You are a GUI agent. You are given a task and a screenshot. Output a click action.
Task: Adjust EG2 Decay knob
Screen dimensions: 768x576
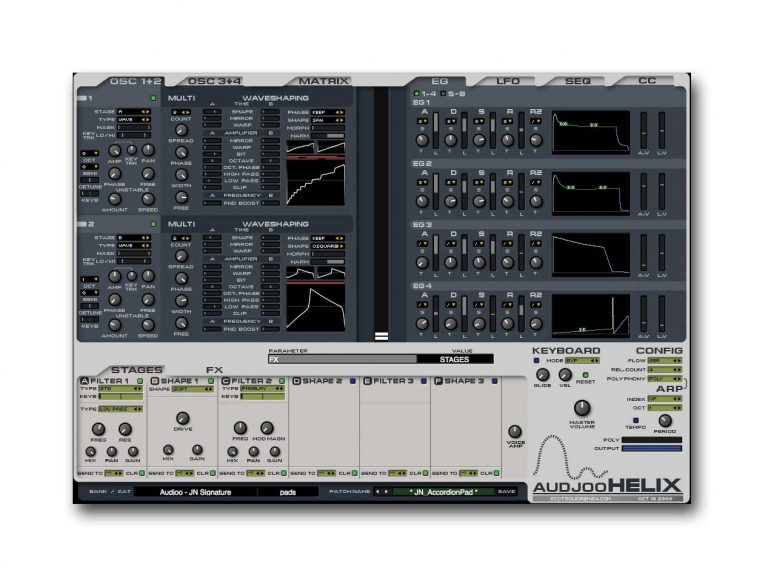coord(450,201)
